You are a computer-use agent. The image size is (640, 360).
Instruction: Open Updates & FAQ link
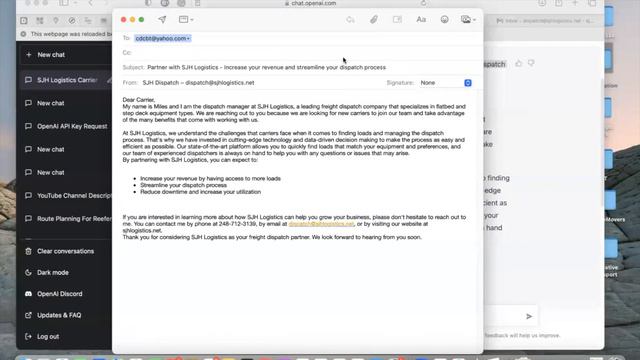coord(53,315)
